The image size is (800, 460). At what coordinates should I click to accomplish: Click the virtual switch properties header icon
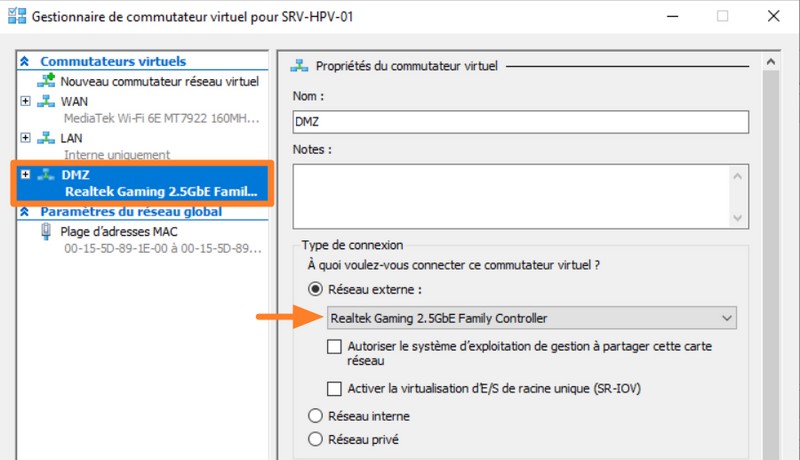(x=298, y=66)
